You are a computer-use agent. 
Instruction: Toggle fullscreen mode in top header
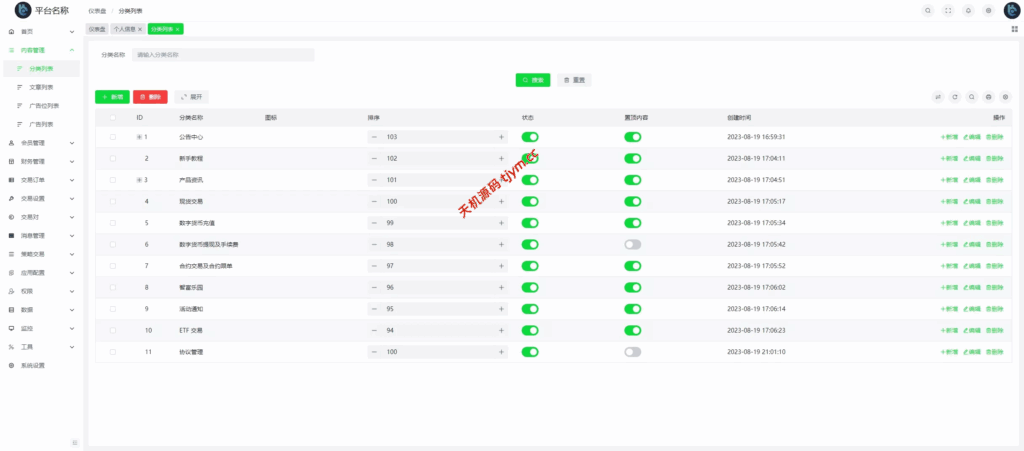(948, 10)
